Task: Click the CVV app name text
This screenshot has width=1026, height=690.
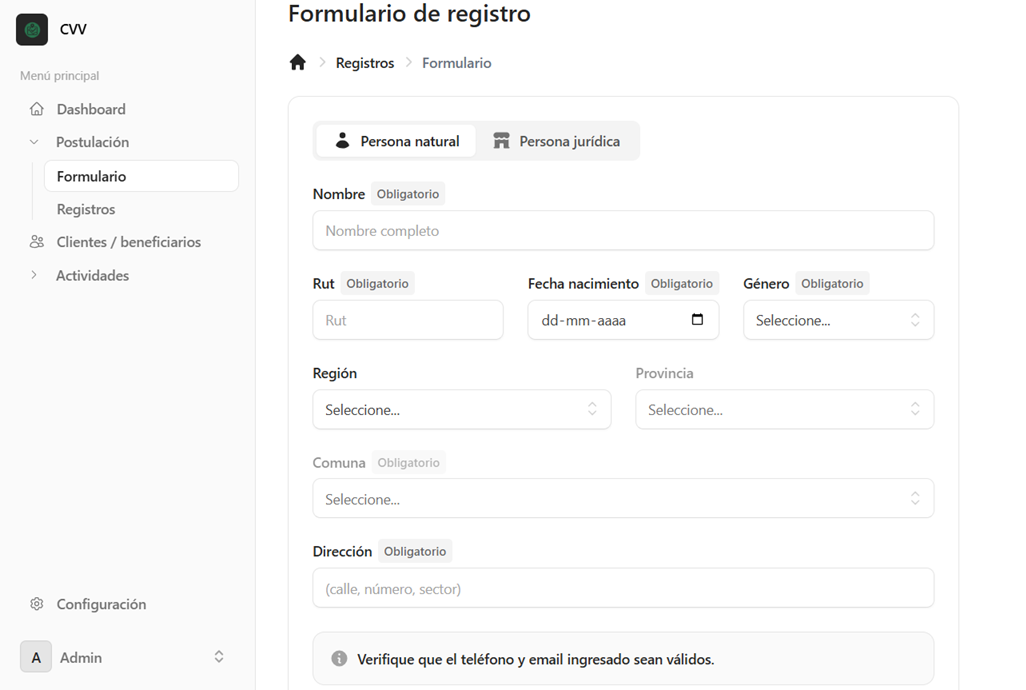Action: coord(73,29)
